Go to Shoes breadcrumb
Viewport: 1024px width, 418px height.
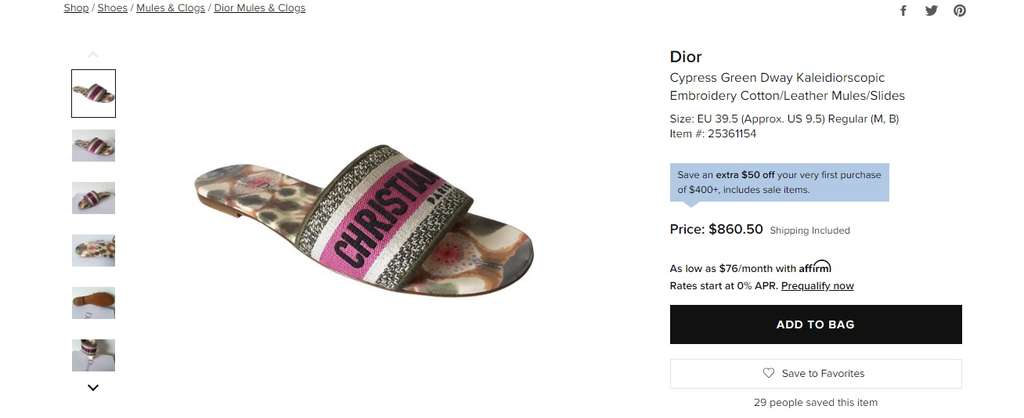coord(112,8)
